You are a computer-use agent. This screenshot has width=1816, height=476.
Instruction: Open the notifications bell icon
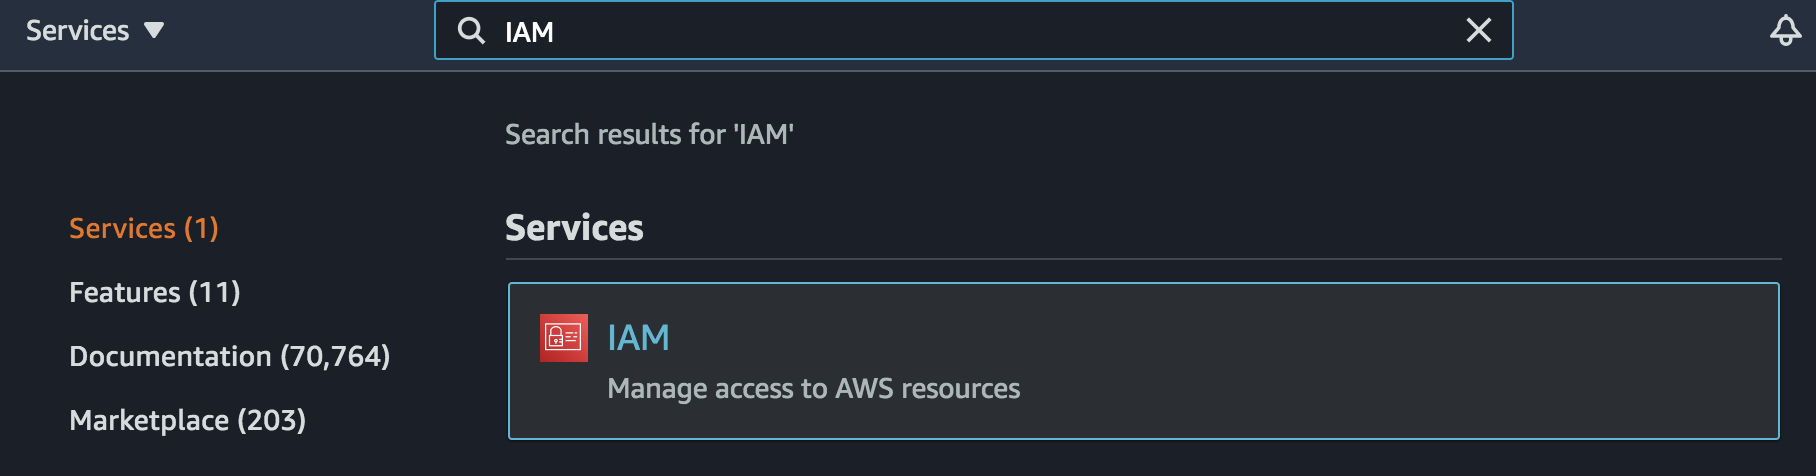pos(1785,31)
